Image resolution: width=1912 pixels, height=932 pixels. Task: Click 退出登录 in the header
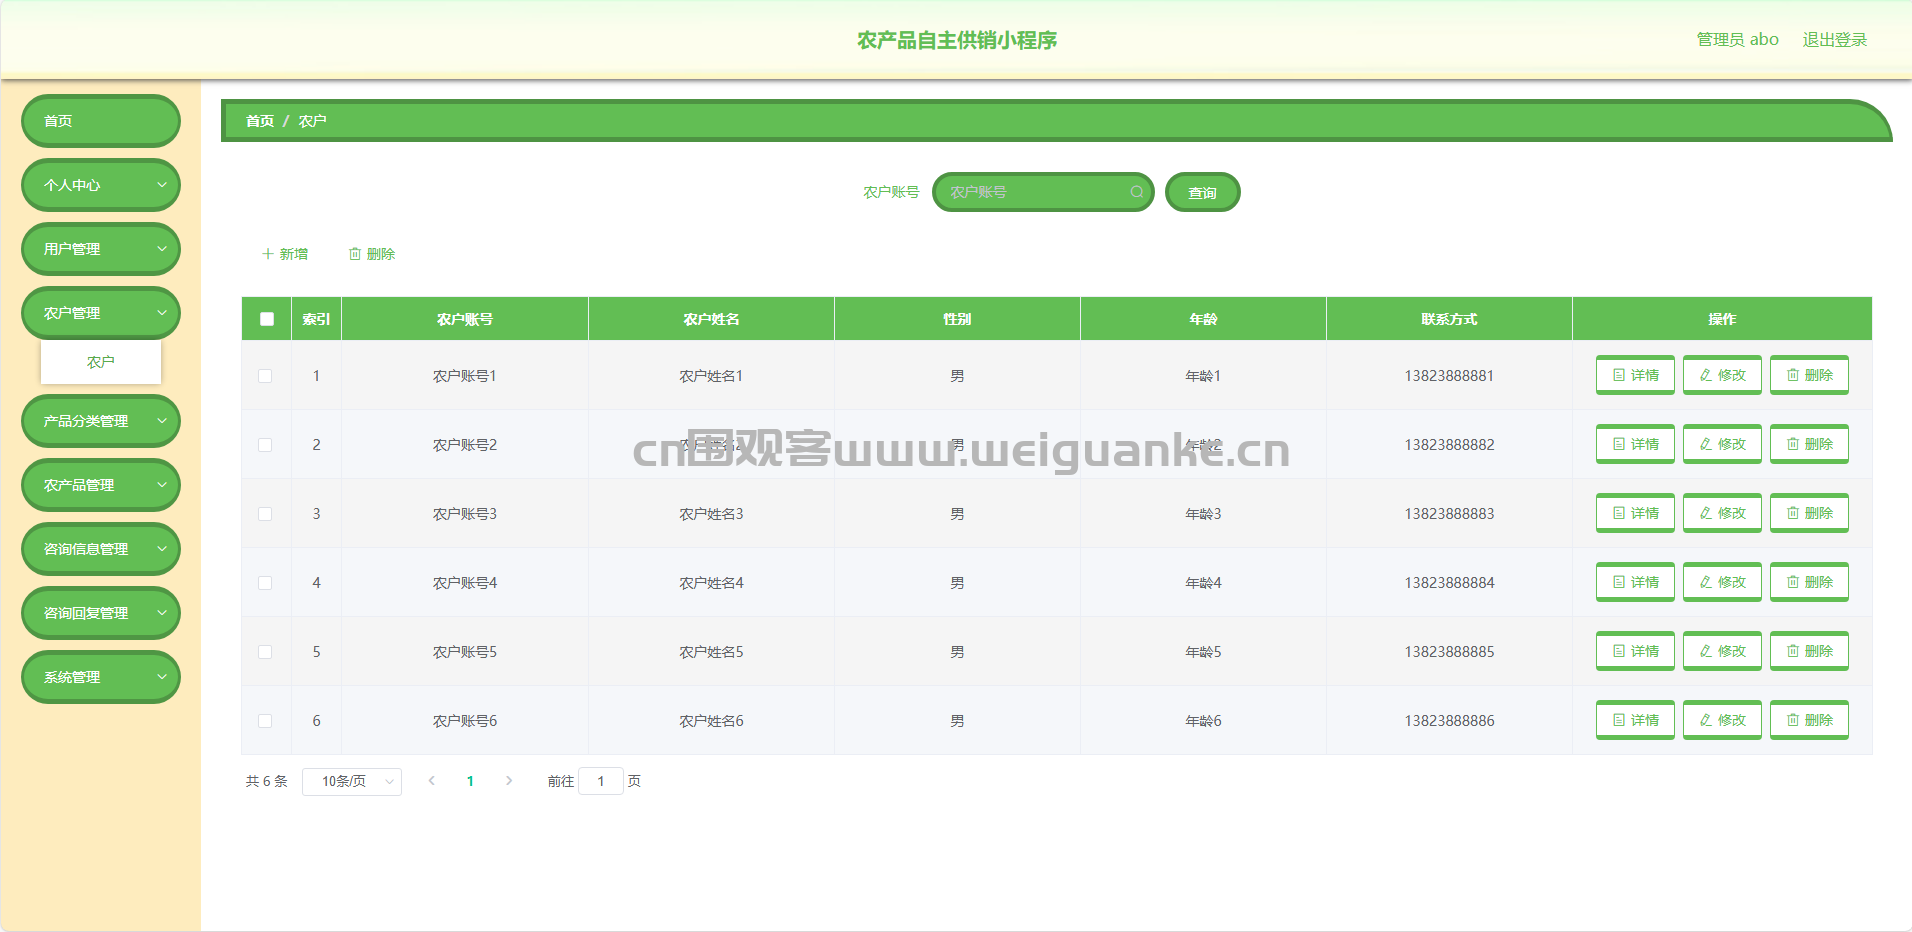[x=1835, y=40]
